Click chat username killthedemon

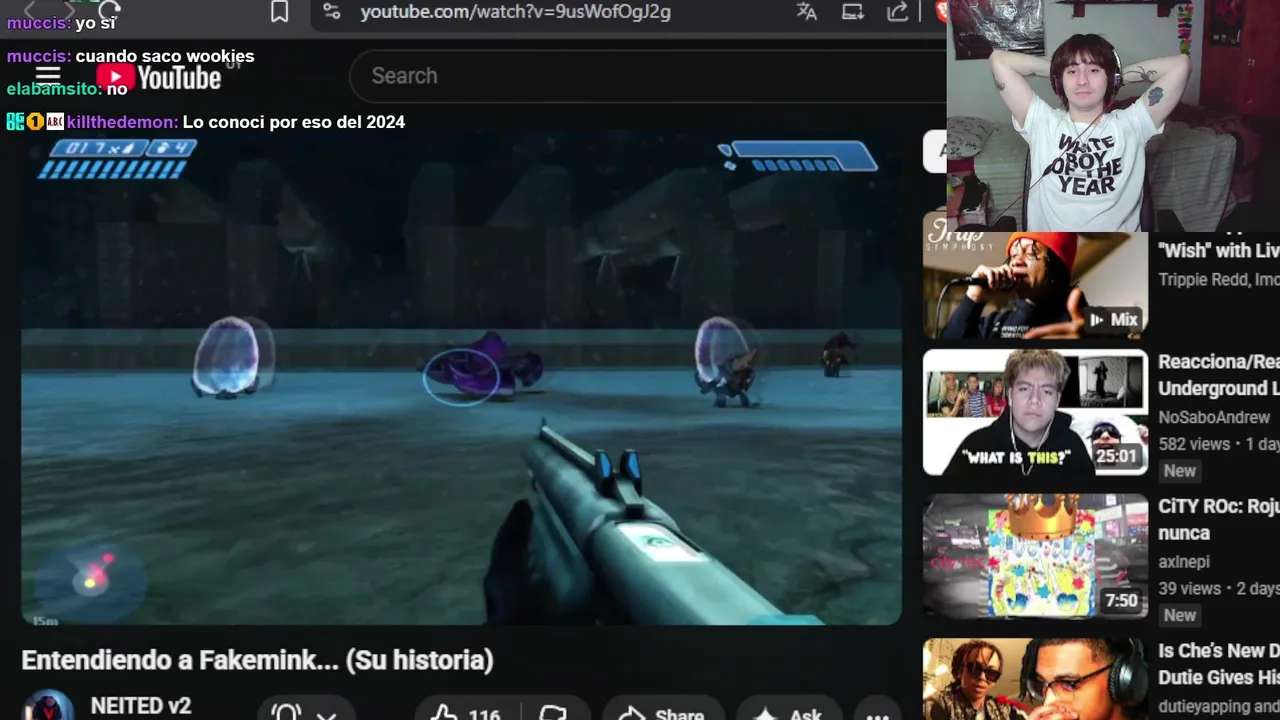click(x=122, y=122)
